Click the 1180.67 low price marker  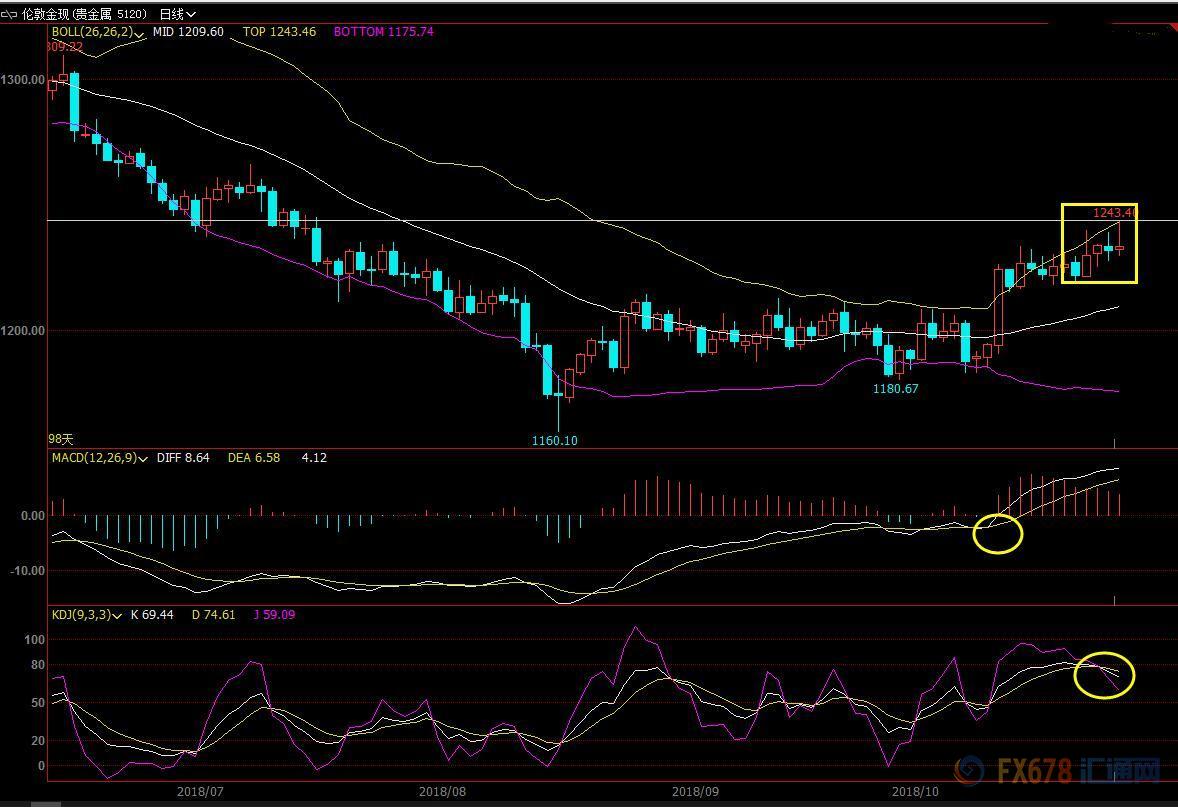(895, 389)
